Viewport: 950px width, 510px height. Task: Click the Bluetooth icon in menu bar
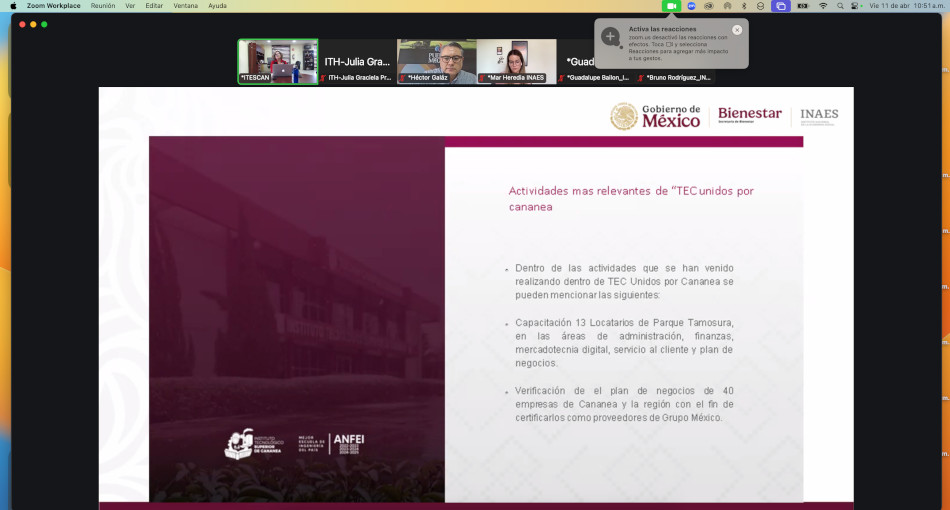click(743, 5)
